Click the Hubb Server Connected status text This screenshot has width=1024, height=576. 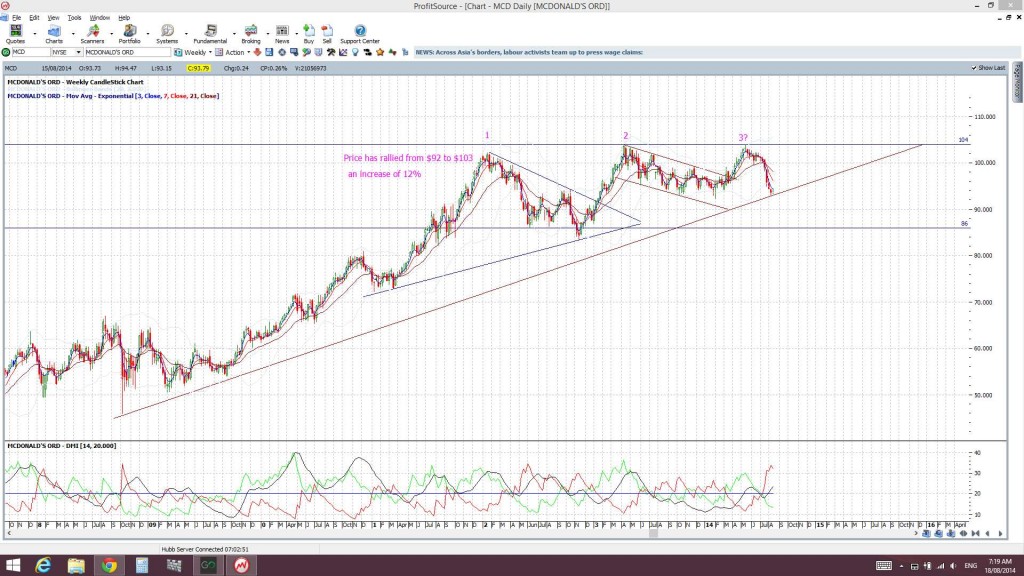pyautogui.click(x=204, y=549)
